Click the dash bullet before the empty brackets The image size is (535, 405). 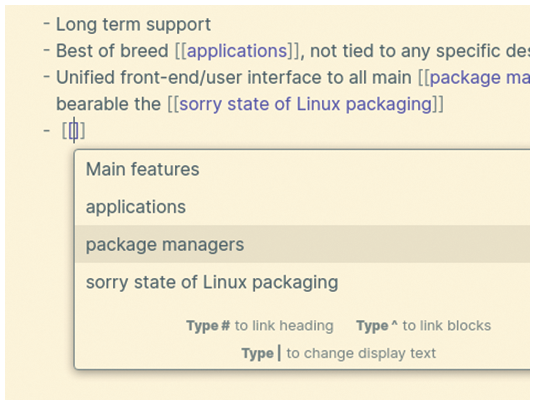tap(47, 130)
